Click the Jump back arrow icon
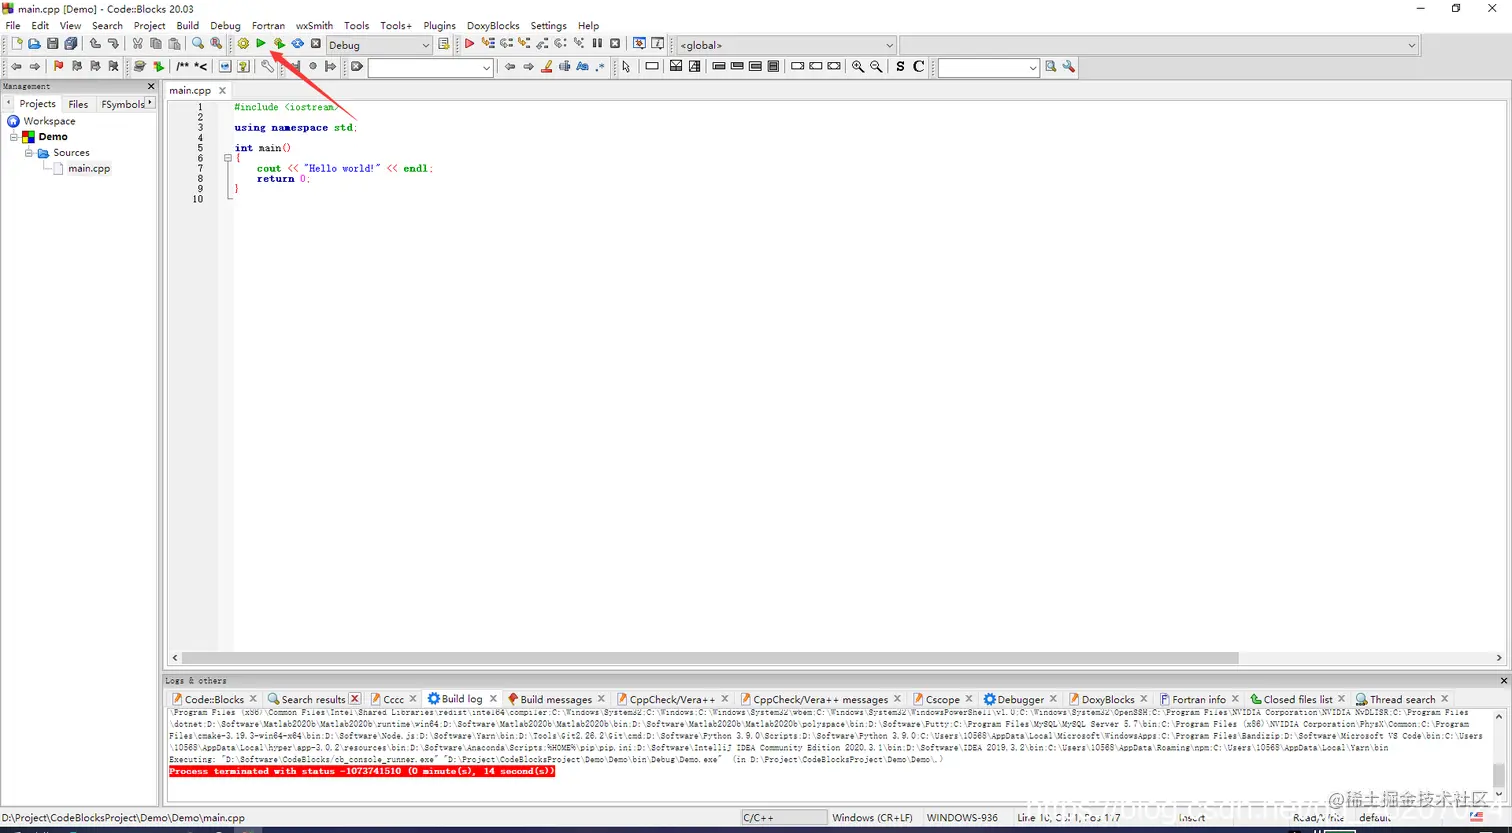Screen dimensions: 1512x833 (16, 67)
